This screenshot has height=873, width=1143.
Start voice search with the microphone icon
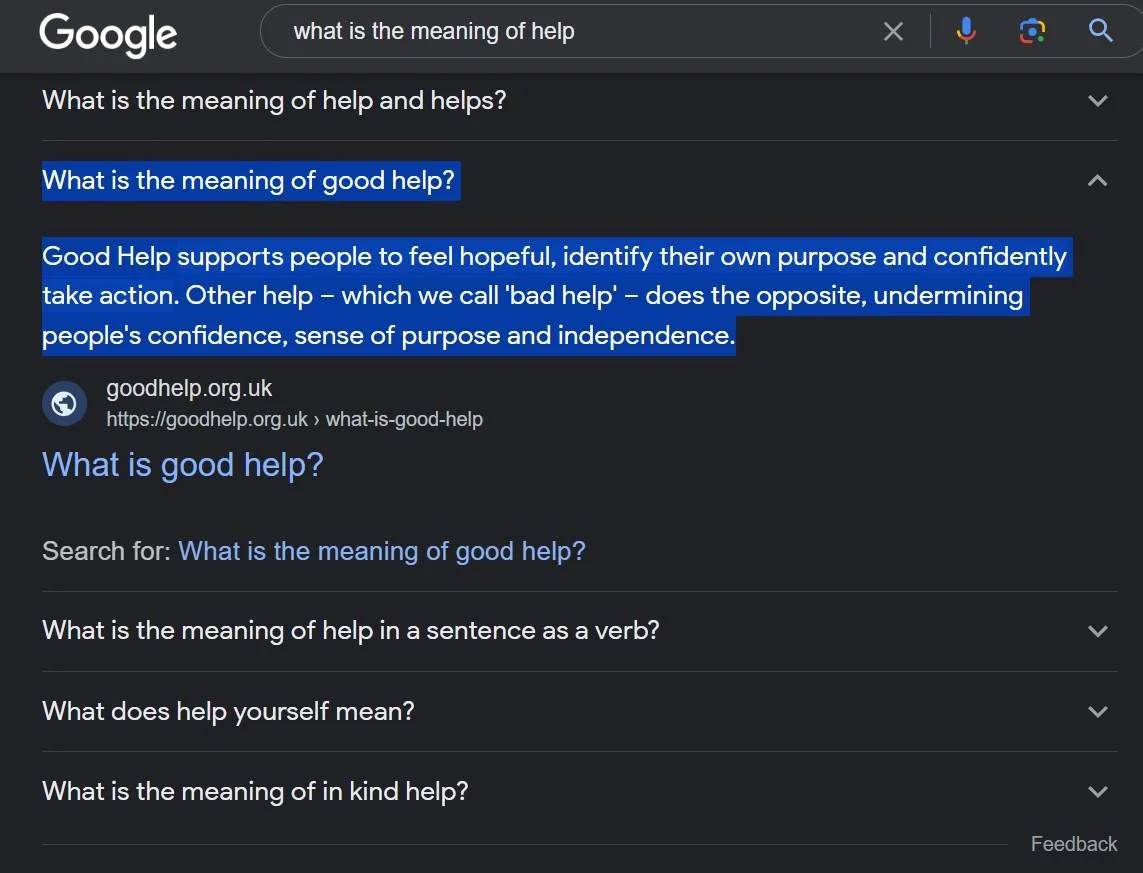[x=966, y=31]
